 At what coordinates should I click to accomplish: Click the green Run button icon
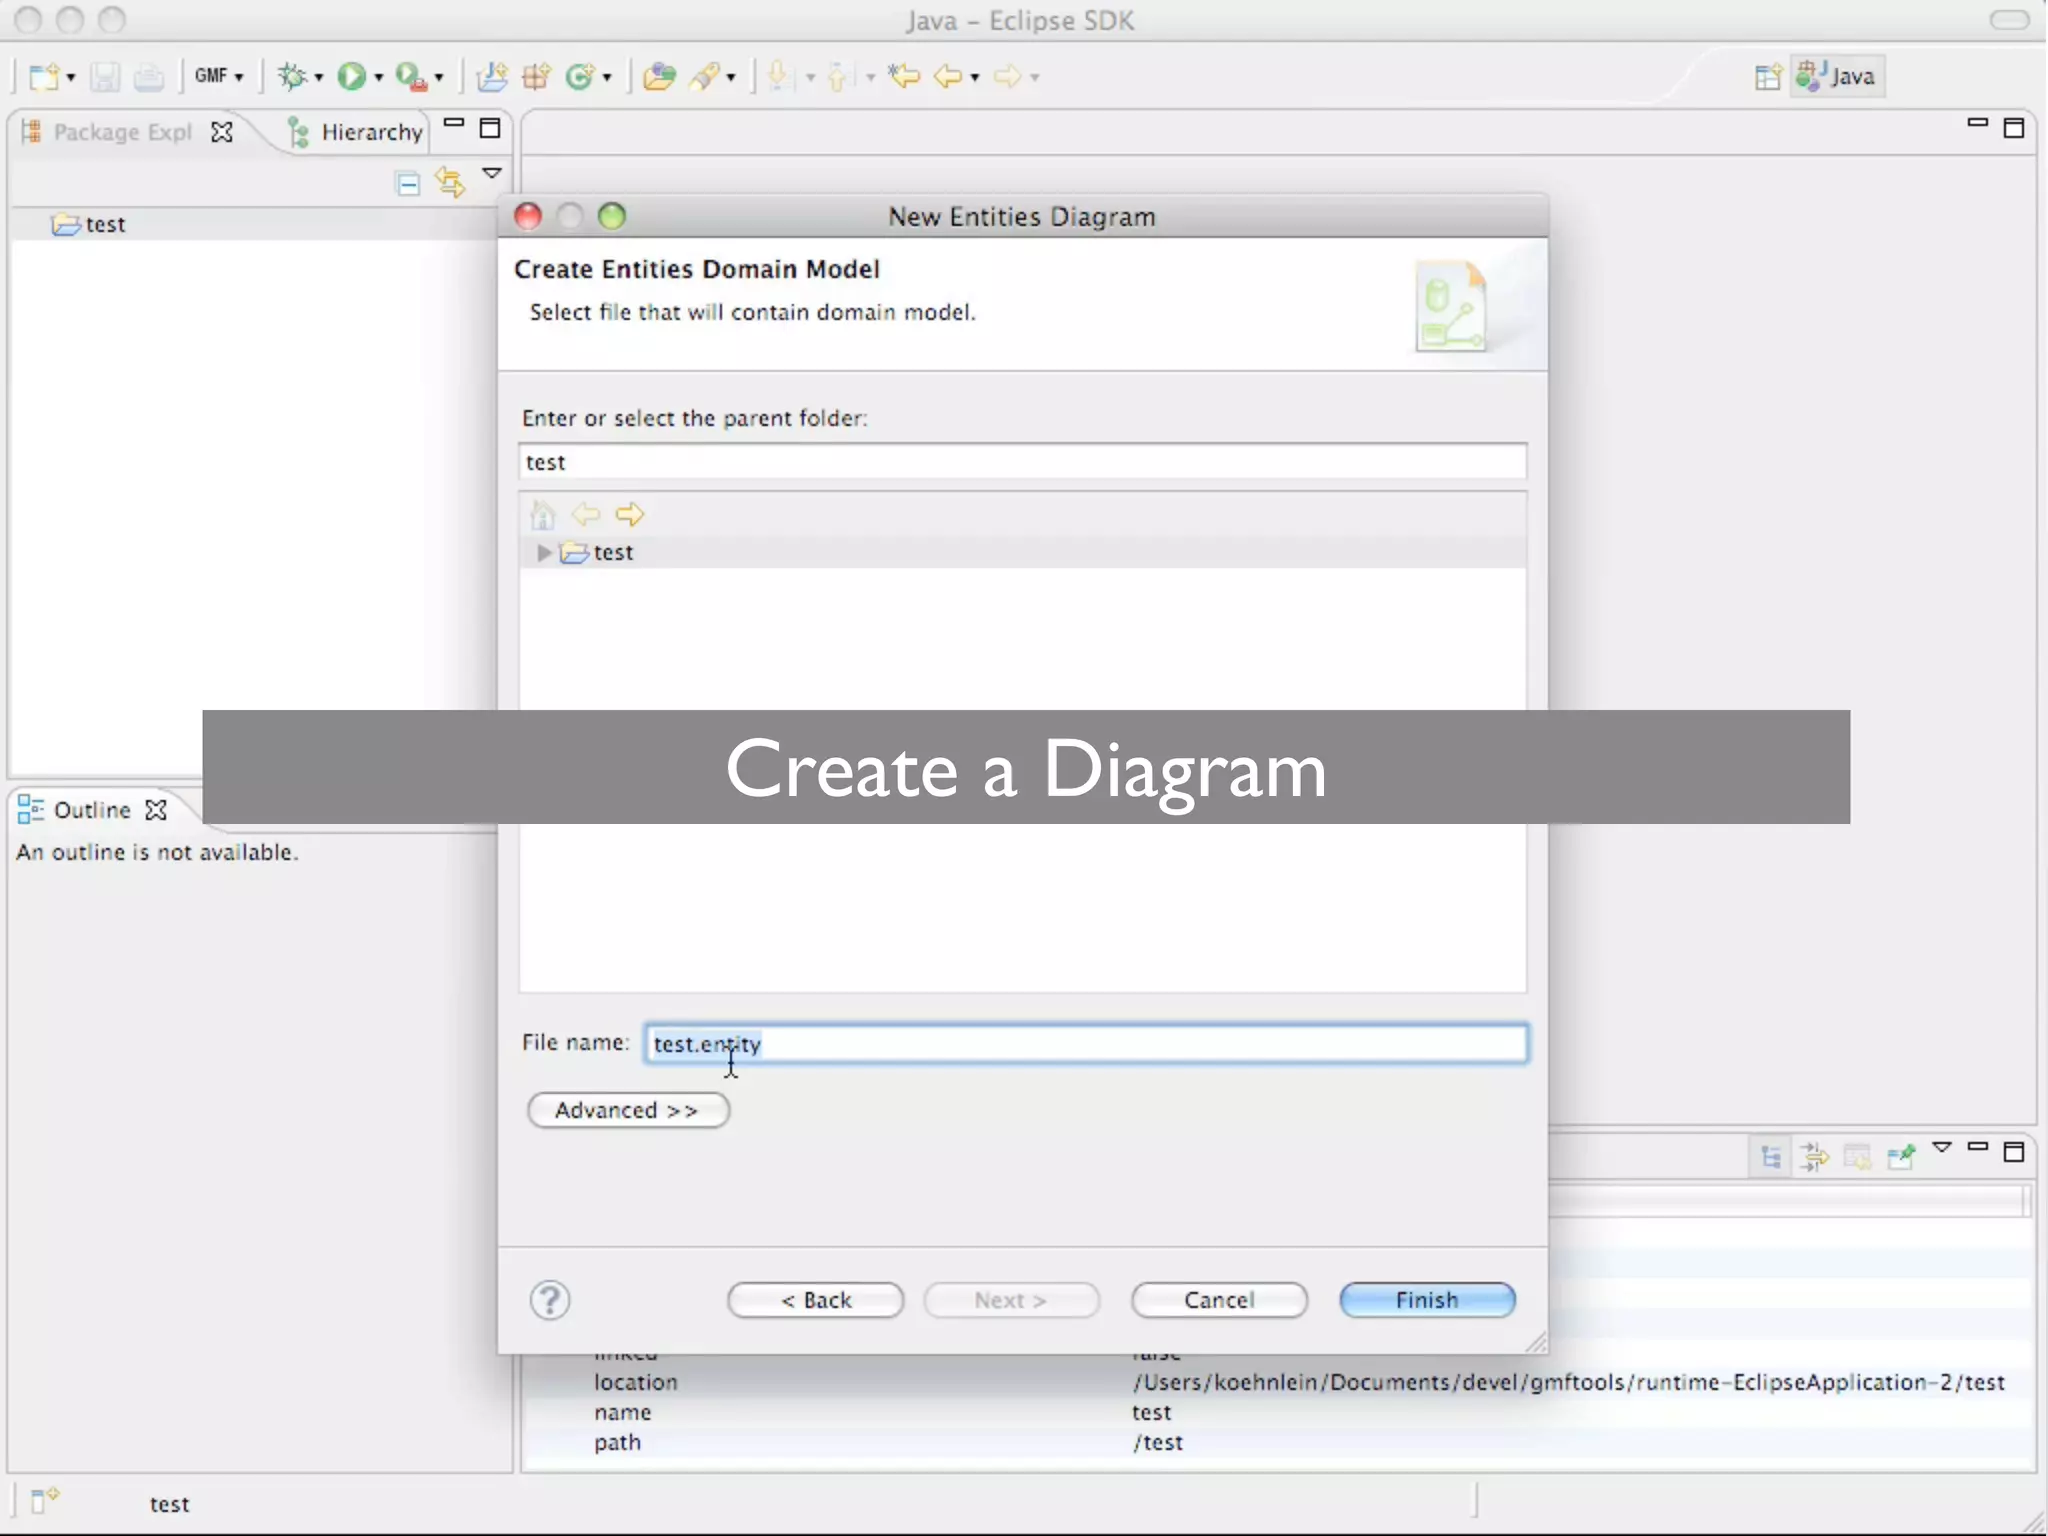click(x=351, y=76)
